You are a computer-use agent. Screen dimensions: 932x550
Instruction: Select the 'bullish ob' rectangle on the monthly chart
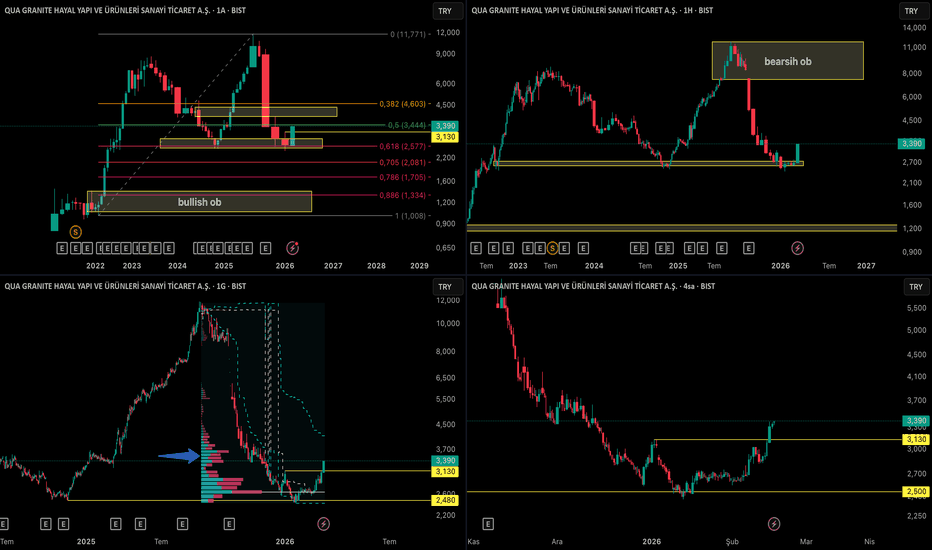coord(199,202)
